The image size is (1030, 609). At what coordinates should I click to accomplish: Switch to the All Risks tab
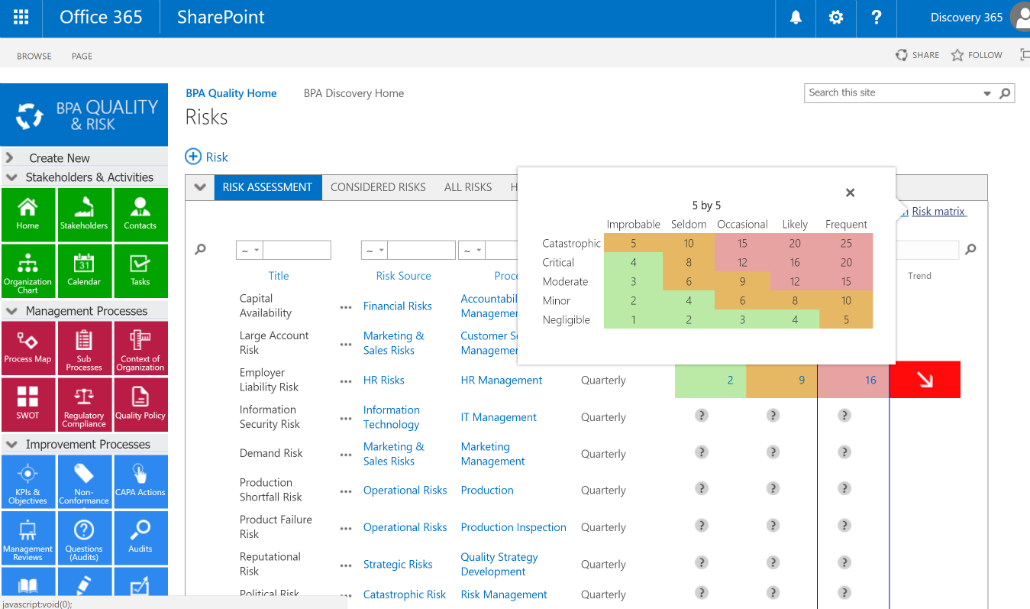pos(468,187)
